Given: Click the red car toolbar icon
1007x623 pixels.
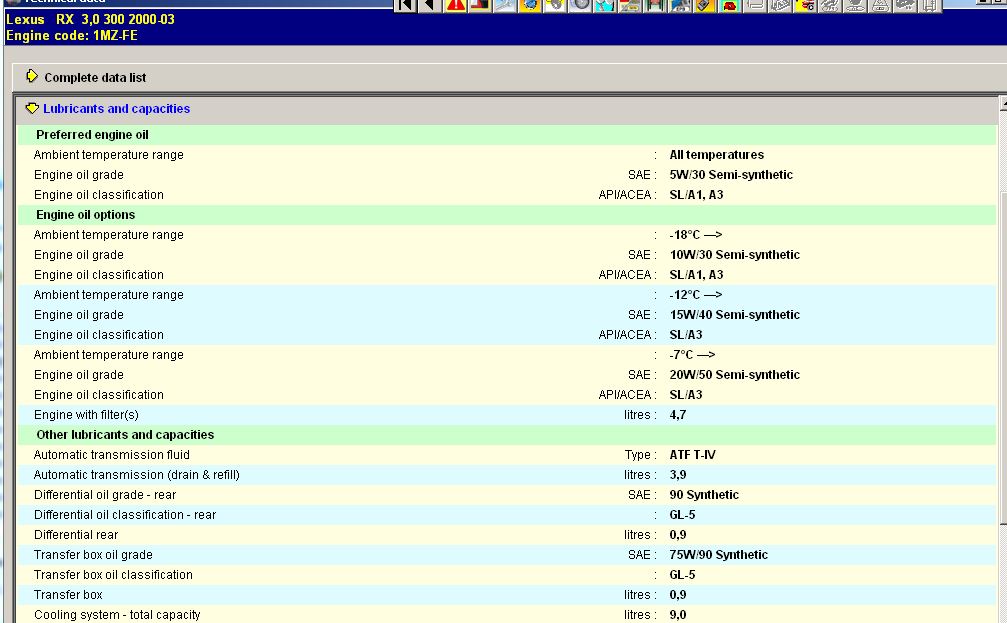Looking at the screenshot, I should [x=730, y=5].
